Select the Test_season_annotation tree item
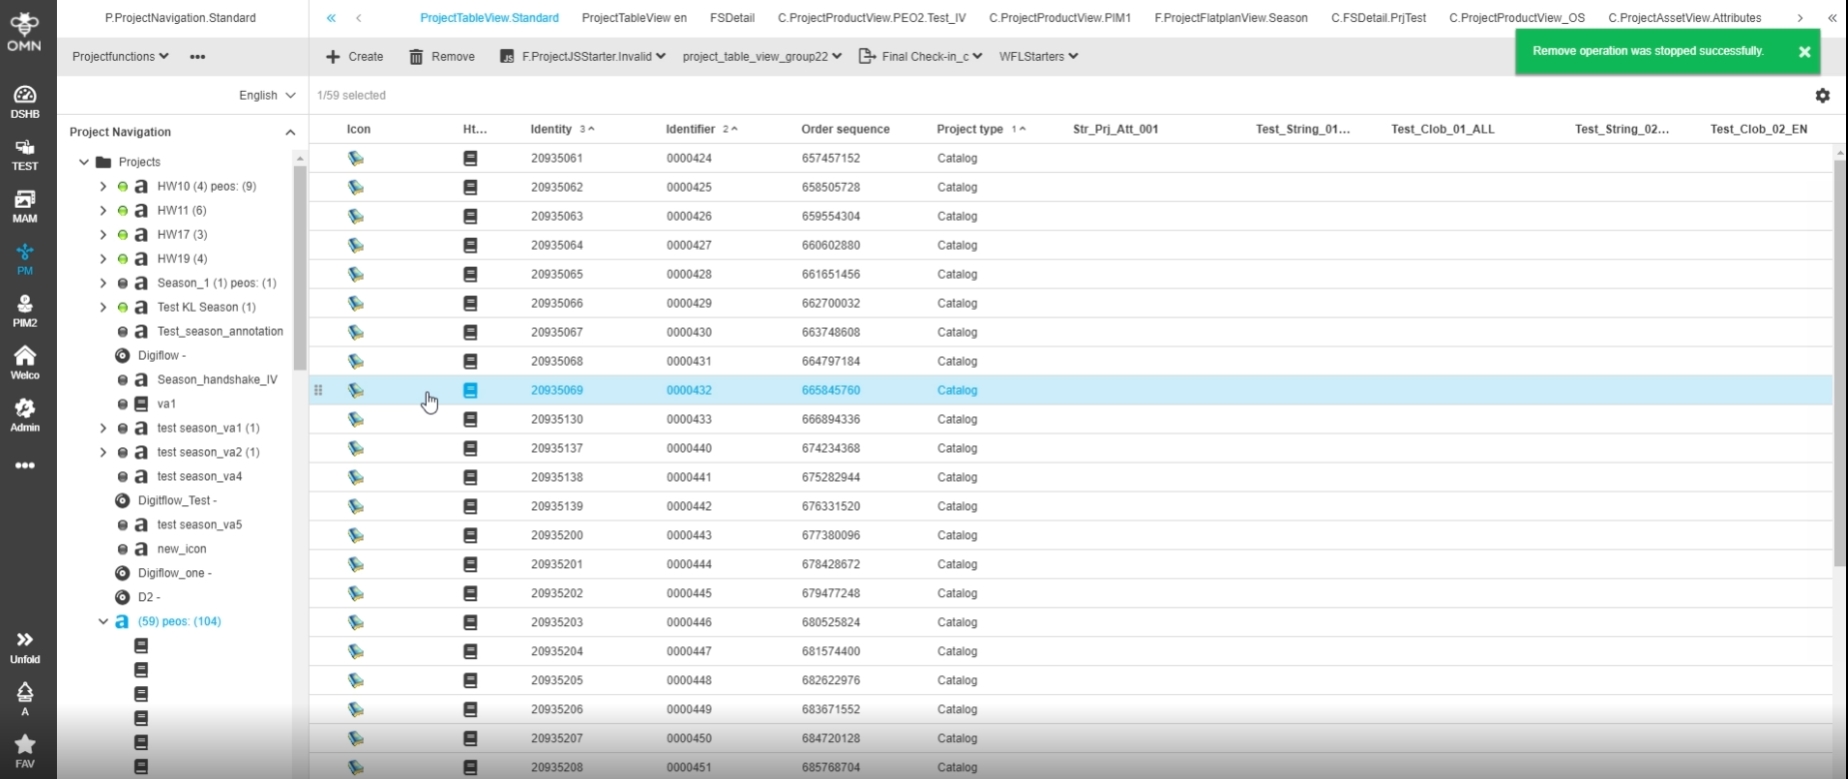Image resolution: width=1848 pixels, height=779 pixels. tap(220, 331)
